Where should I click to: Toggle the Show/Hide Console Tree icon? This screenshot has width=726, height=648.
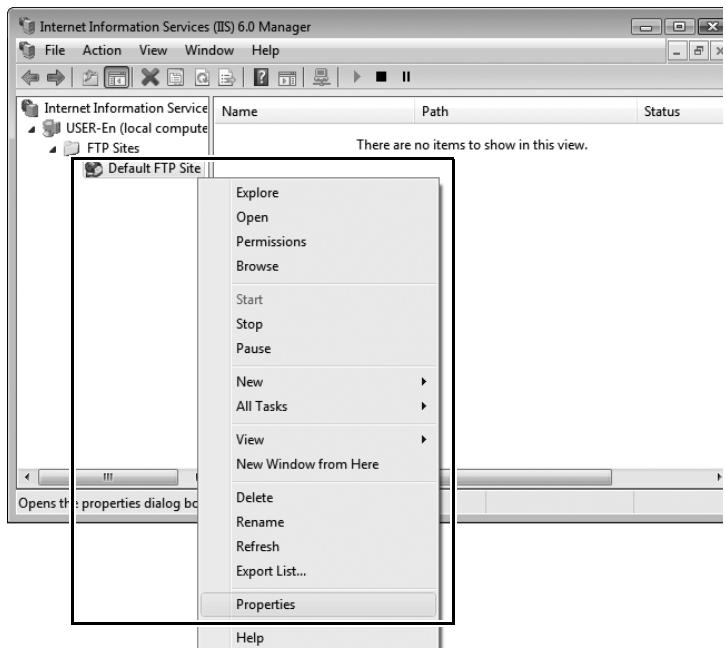[x=116, y=77]
